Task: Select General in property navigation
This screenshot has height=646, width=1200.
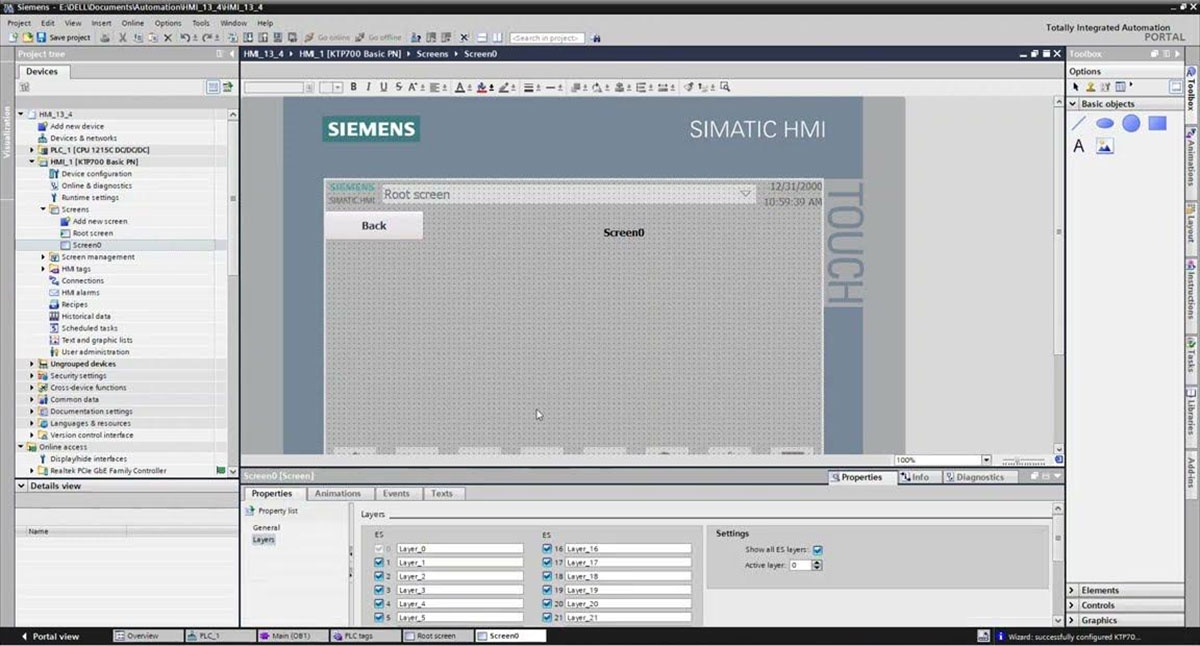Action: pos(266,527)
